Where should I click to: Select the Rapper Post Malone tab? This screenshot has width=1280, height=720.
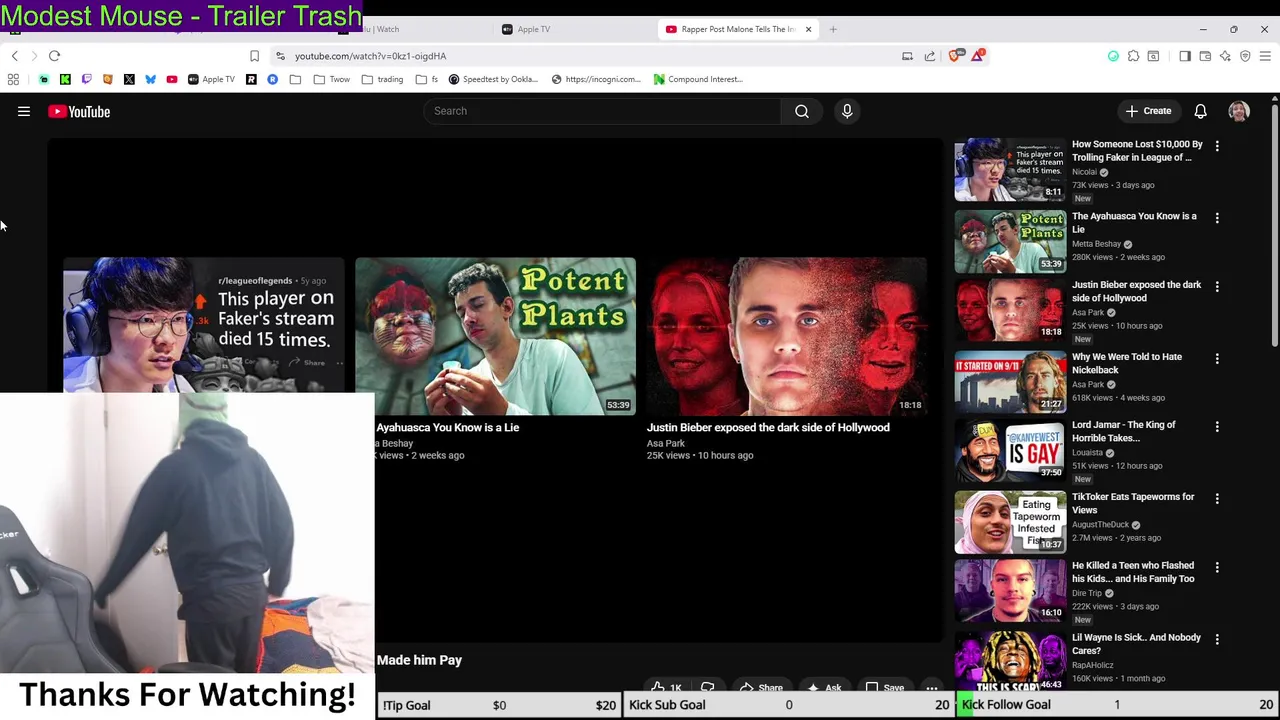[x=738, y=29]
